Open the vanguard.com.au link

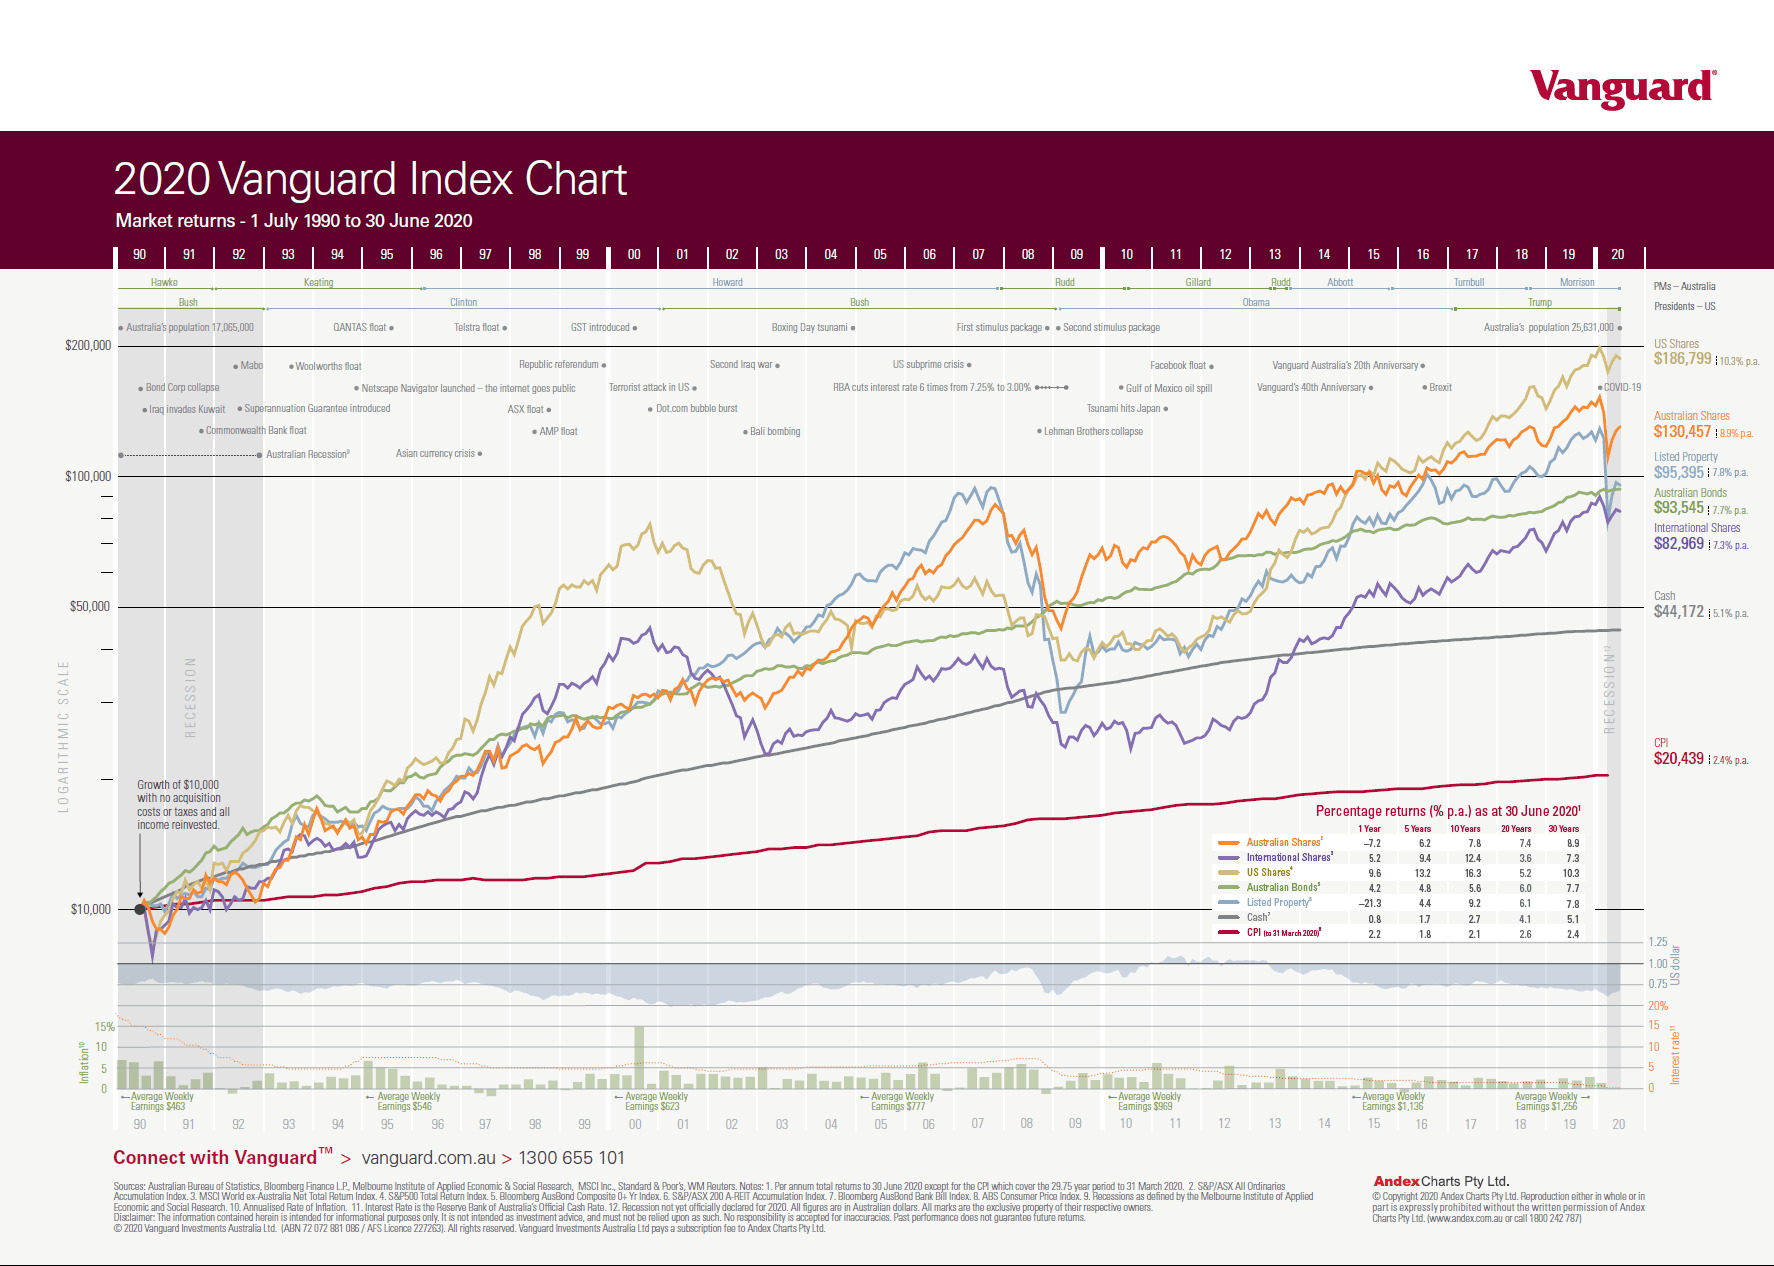point(428,1158)
